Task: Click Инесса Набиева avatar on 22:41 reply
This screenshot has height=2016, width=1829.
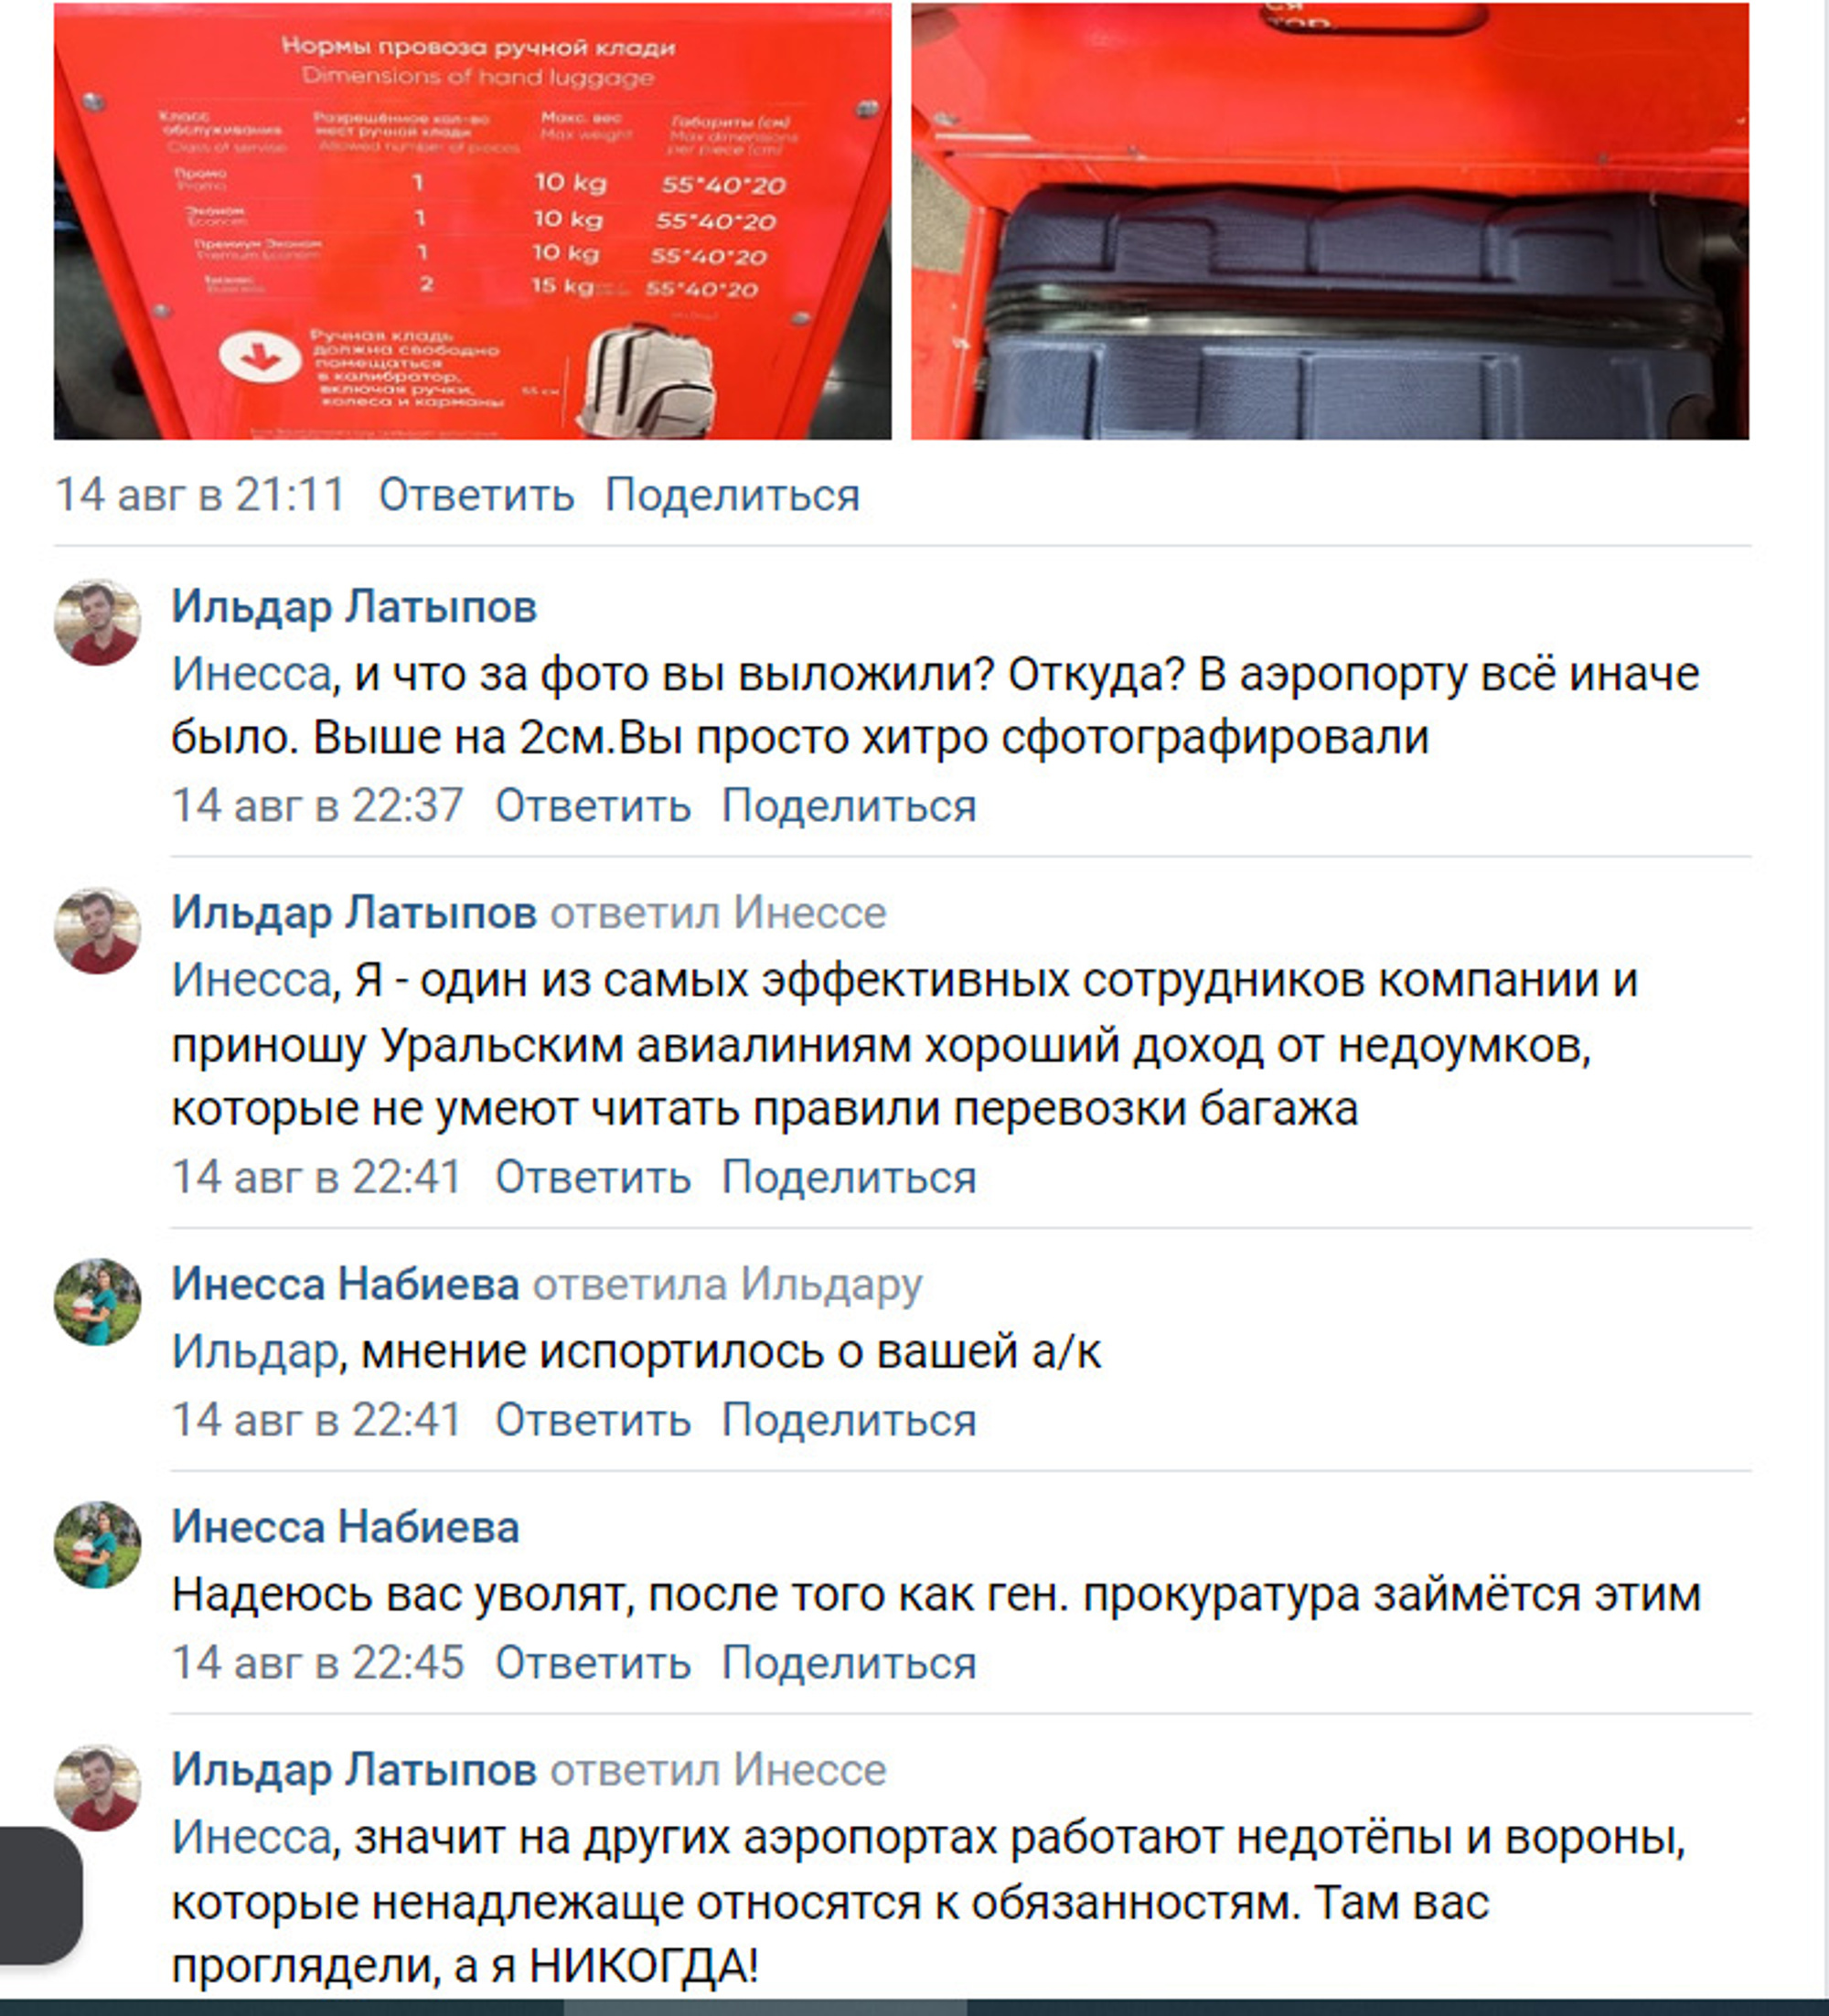Action: (x=97, y=1301)
